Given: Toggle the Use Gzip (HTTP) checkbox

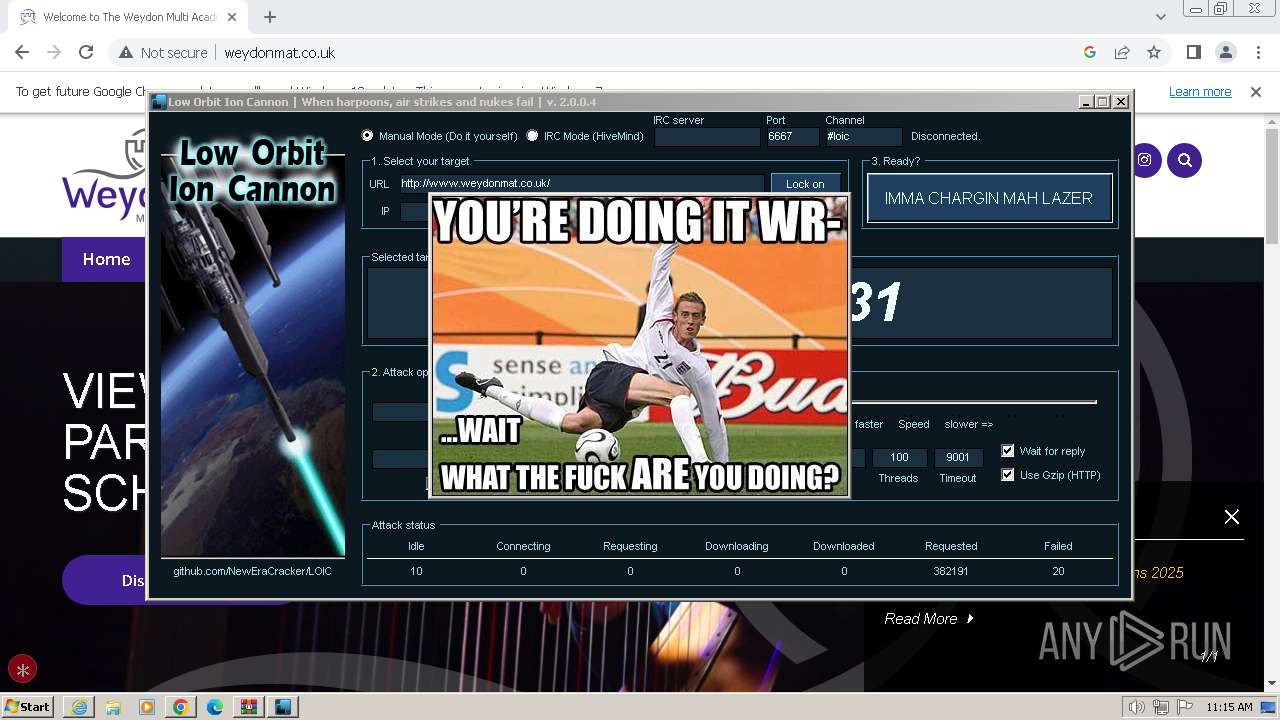Looking at the screenshot, I should tap(1008, 475).
